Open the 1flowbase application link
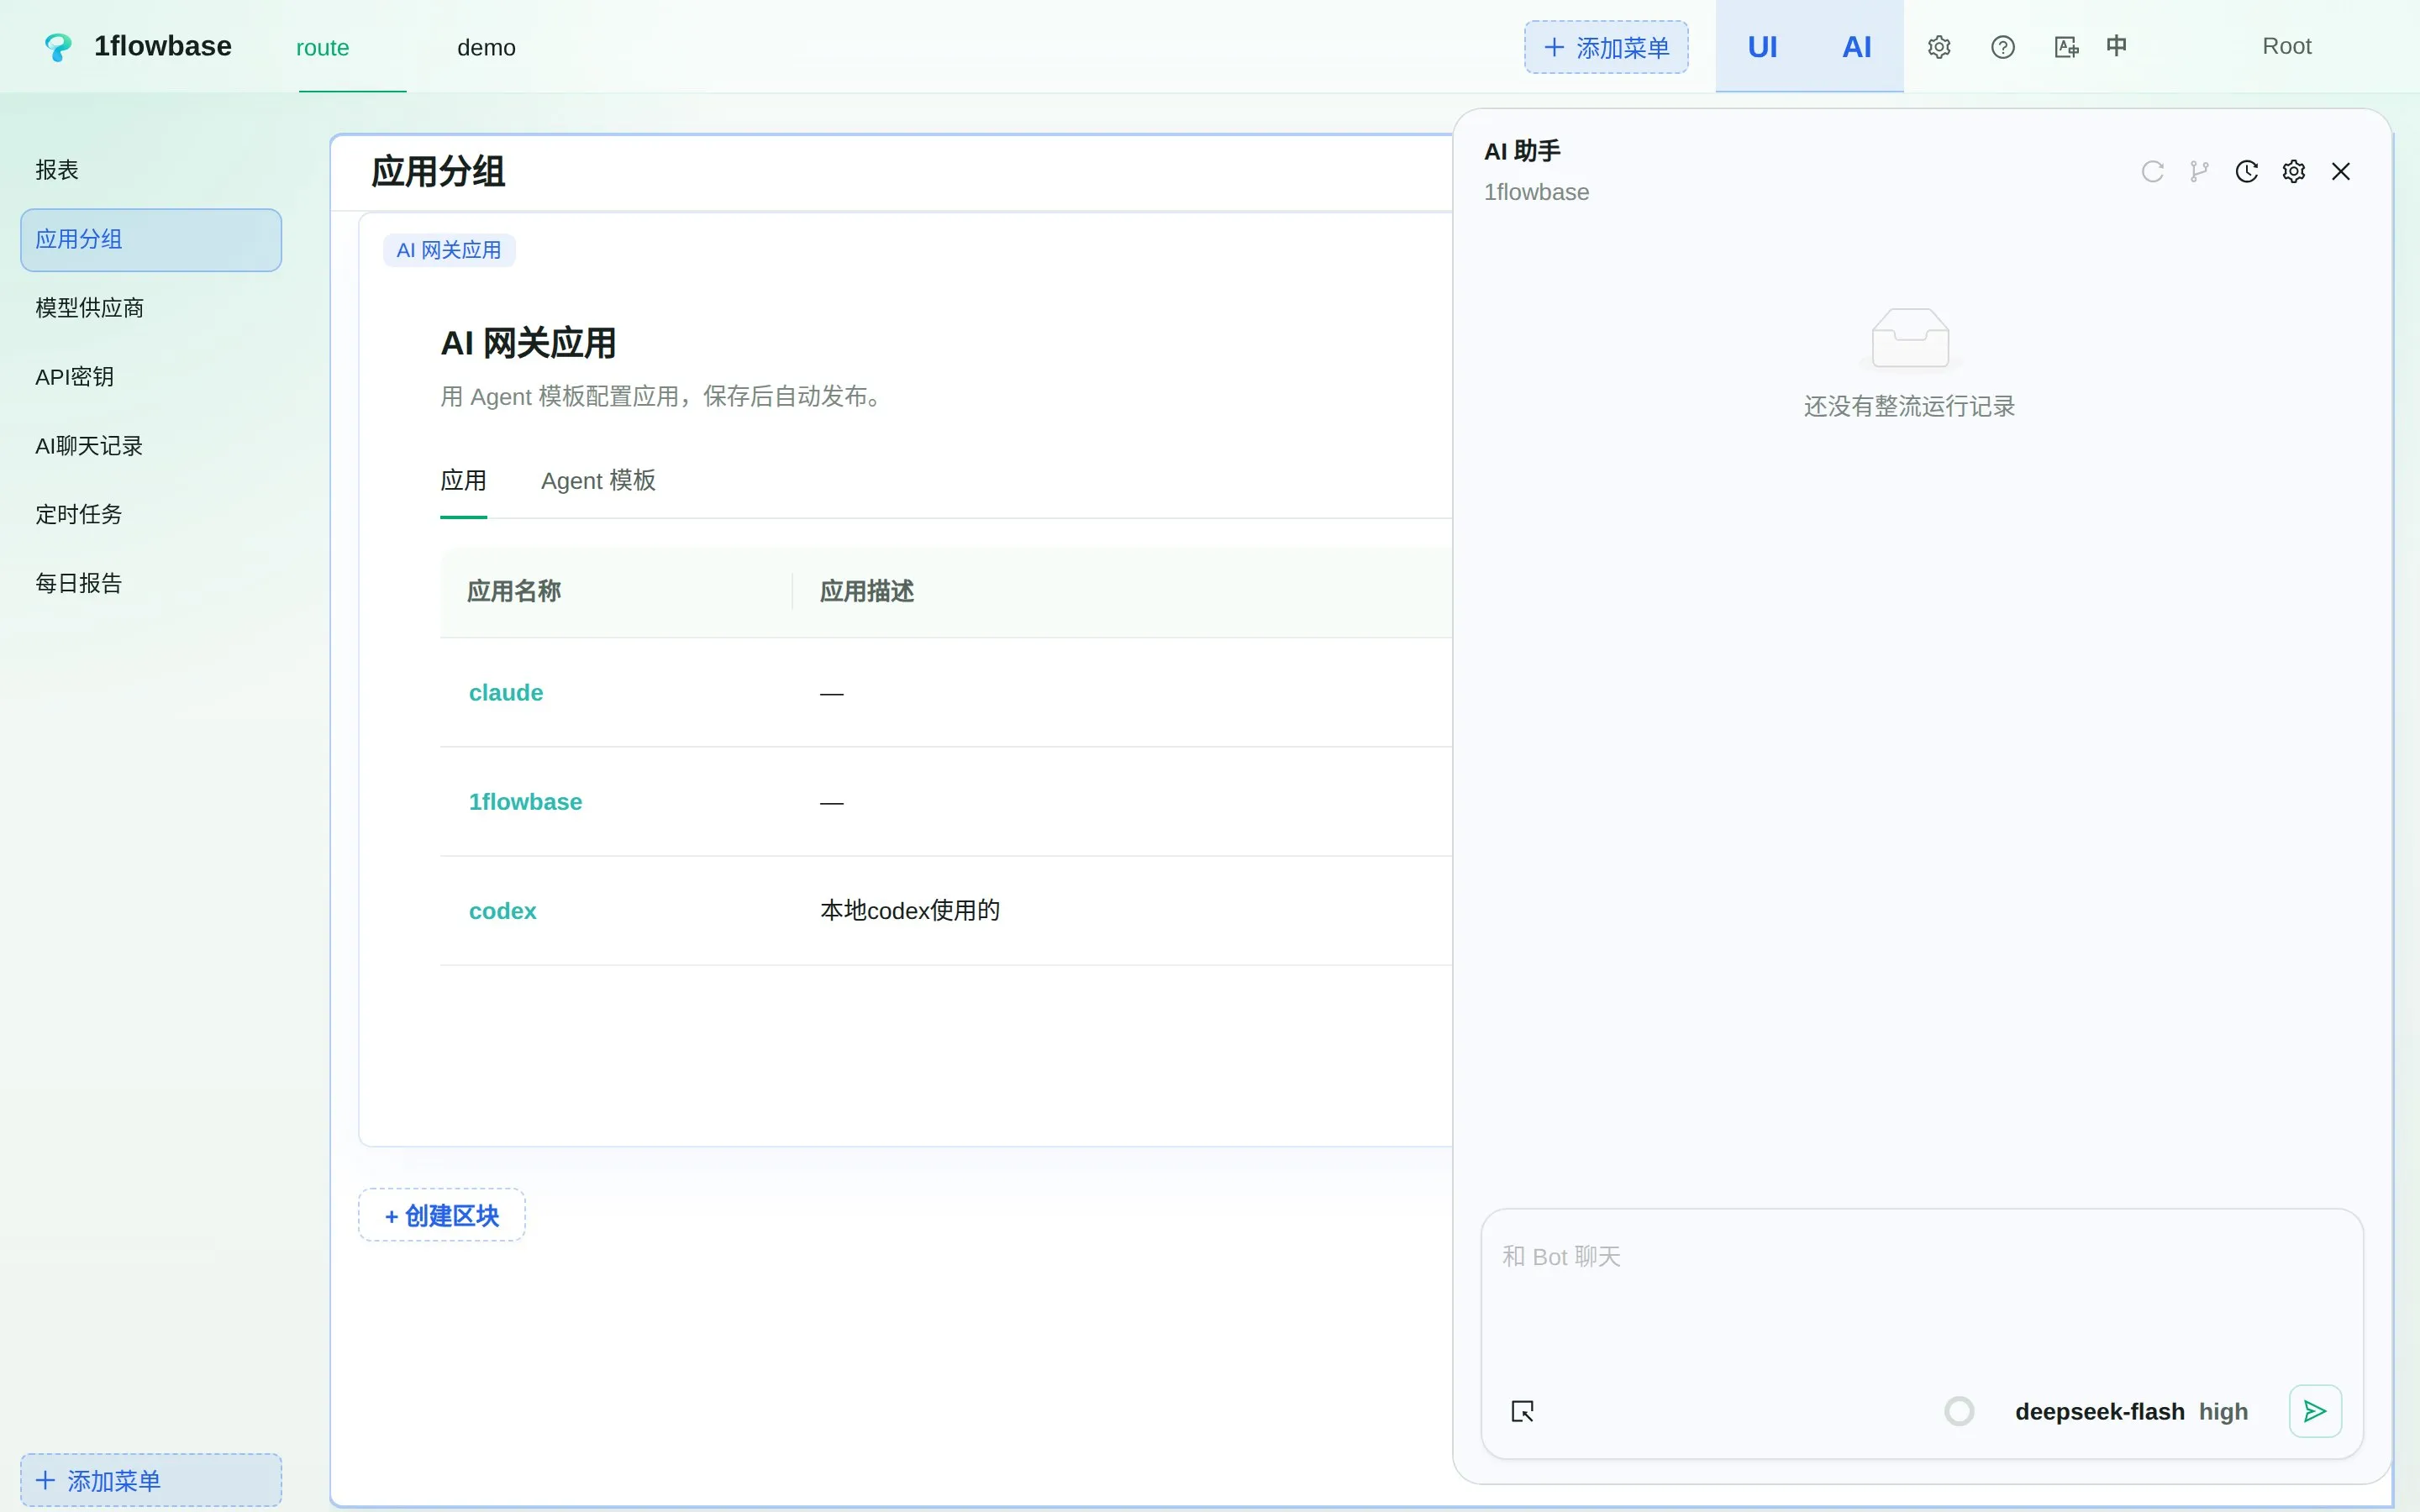 coord(525,802)
